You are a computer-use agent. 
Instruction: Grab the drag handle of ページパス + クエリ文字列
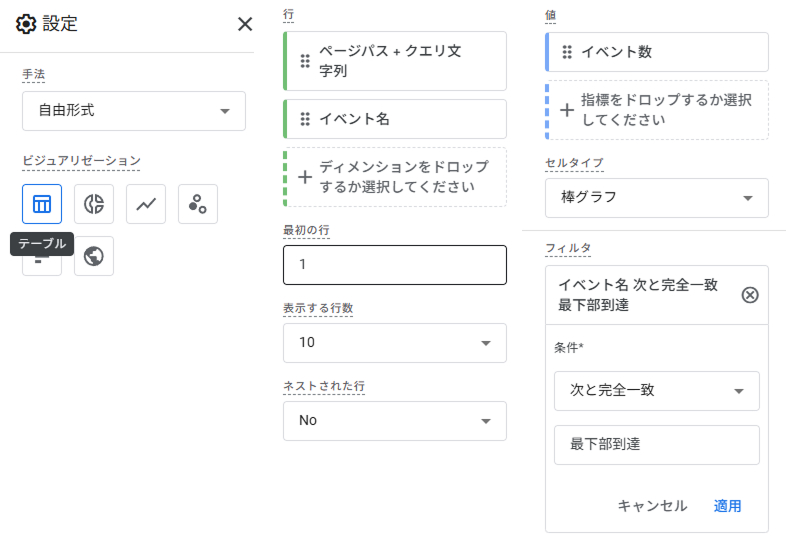[305, 61]
